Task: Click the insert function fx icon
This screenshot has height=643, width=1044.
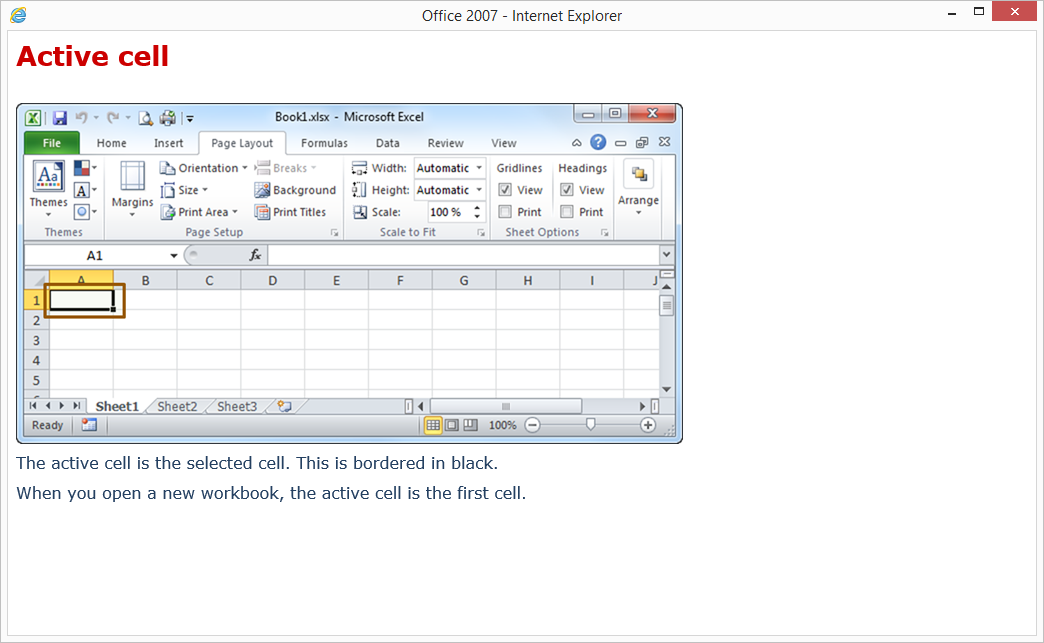Action: coord(255,256)
